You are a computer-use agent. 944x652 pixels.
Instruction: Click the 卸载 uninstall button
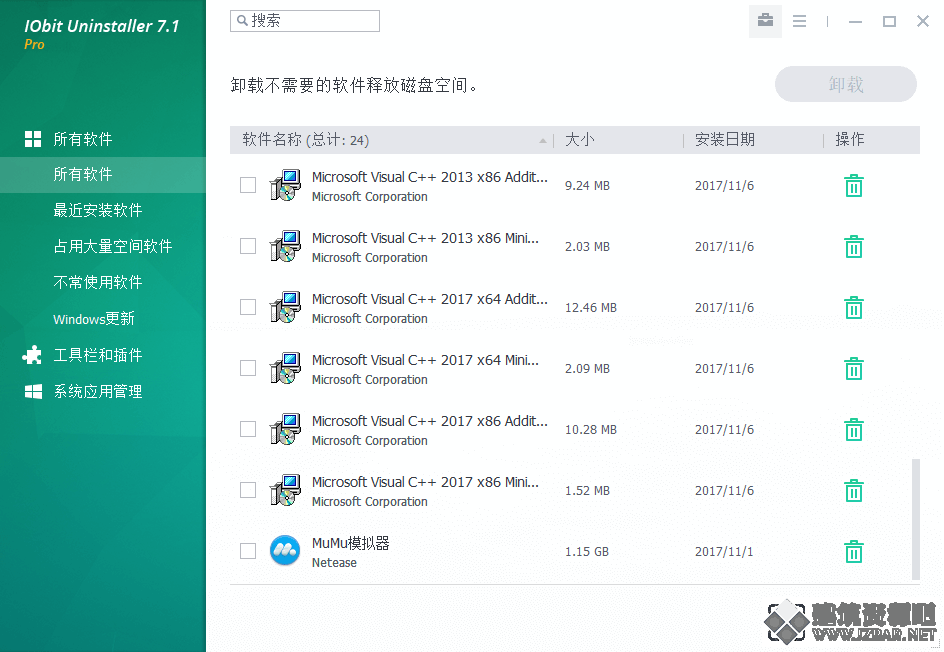846,84
